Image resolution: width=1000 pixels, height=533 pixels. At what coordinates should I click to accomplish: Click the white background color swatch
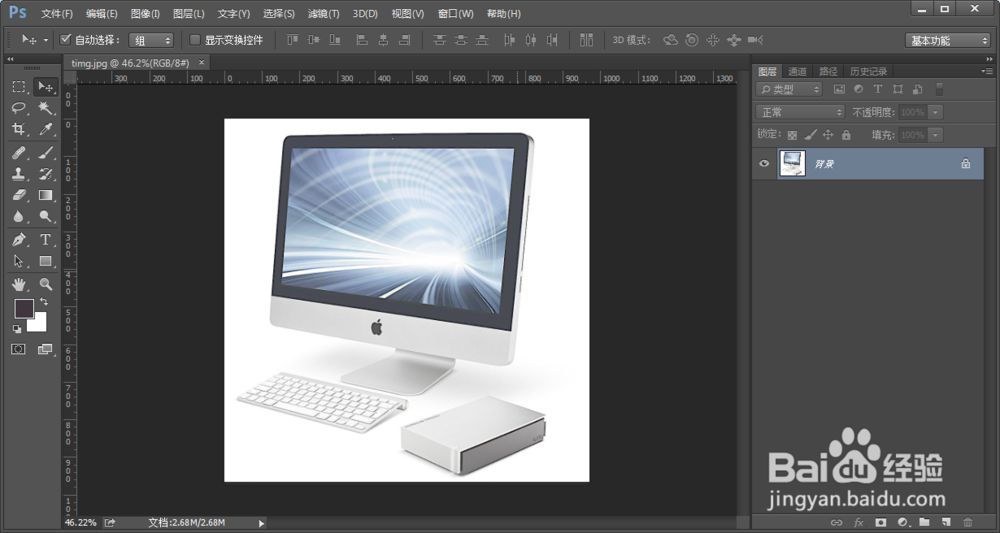[x=40, y=324]
